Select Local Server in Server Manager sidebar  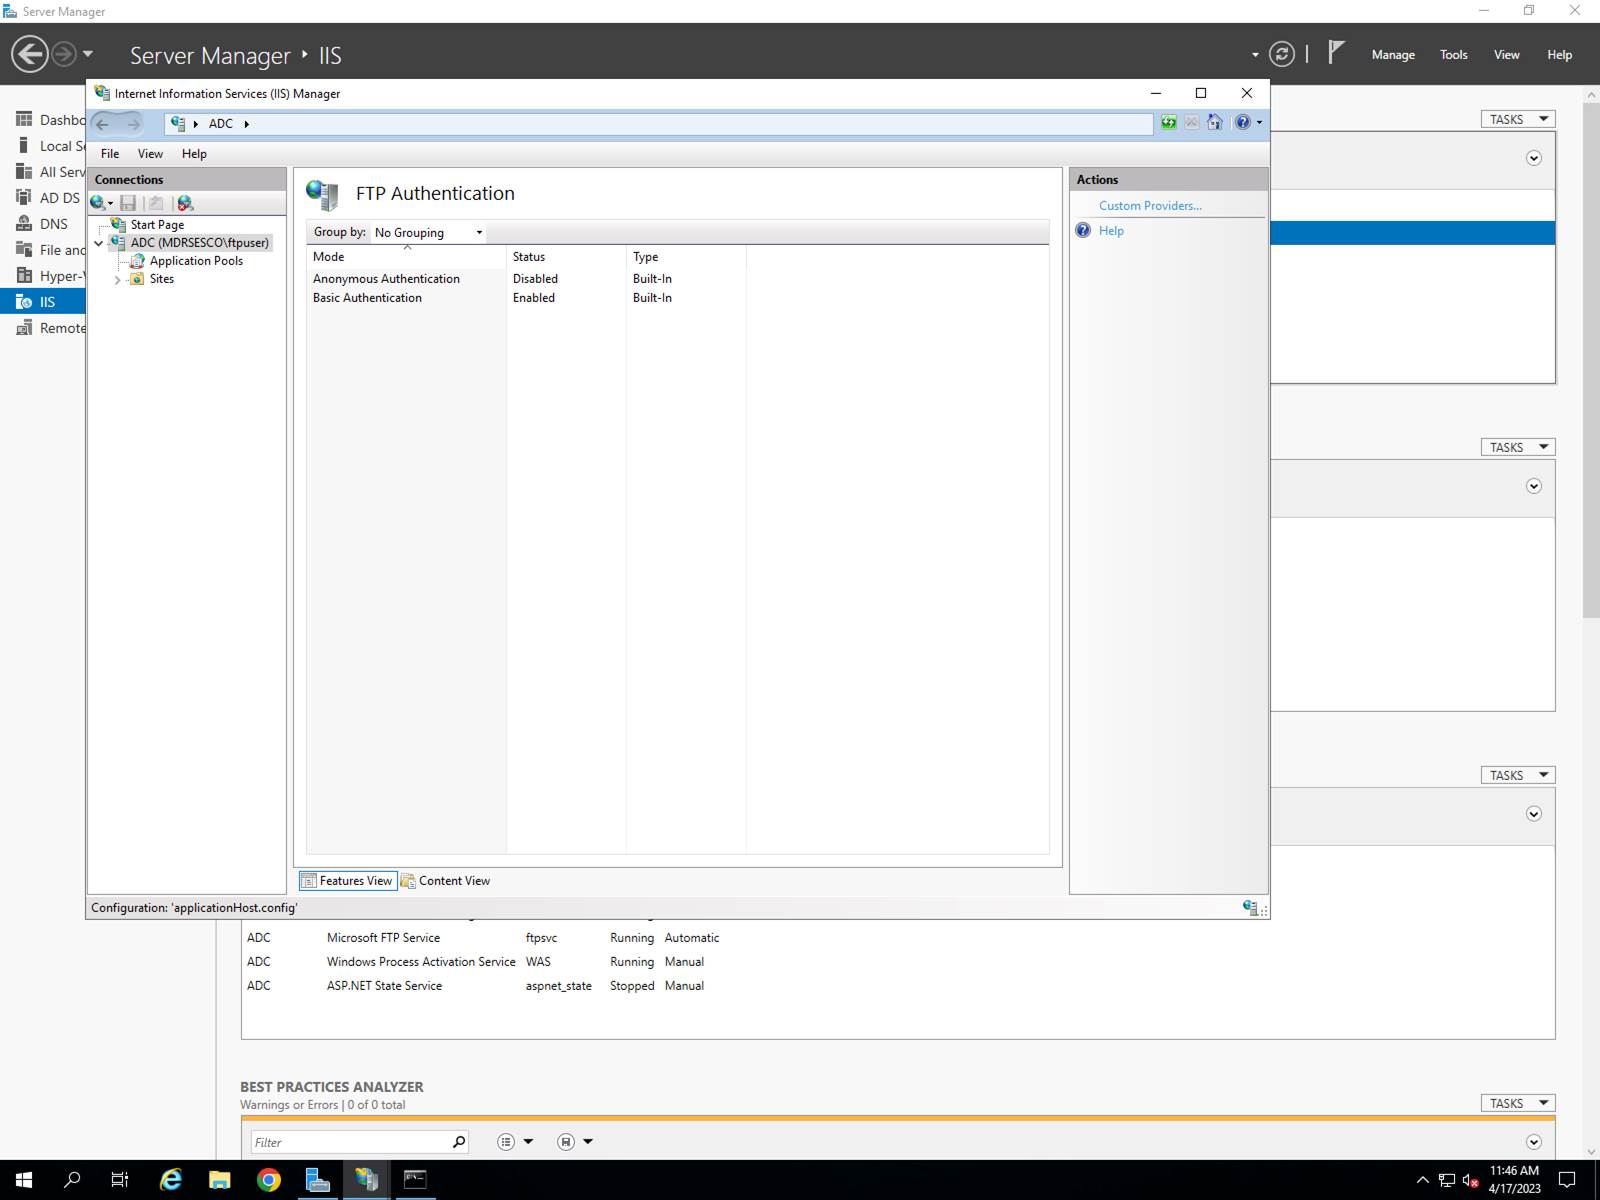(x=48, y=146)
